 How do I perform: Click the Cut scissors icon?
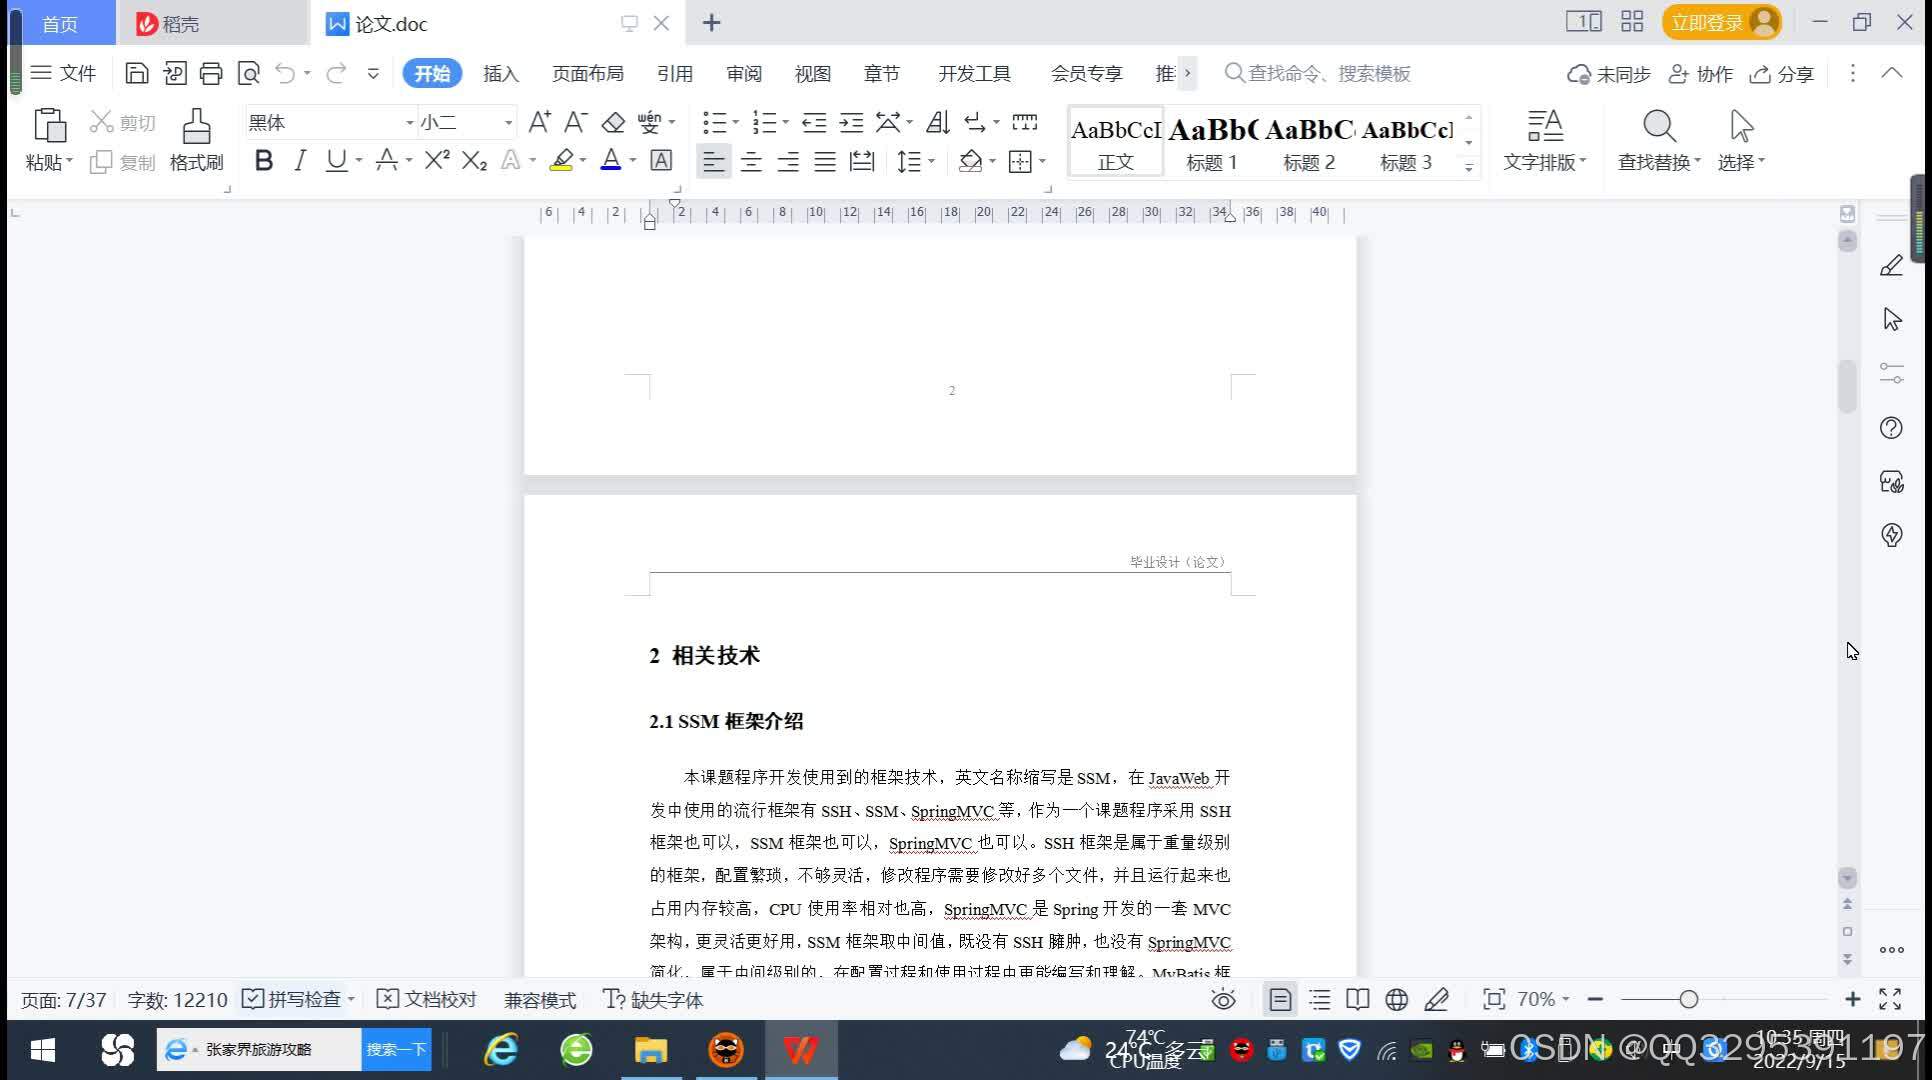(101, 122)
